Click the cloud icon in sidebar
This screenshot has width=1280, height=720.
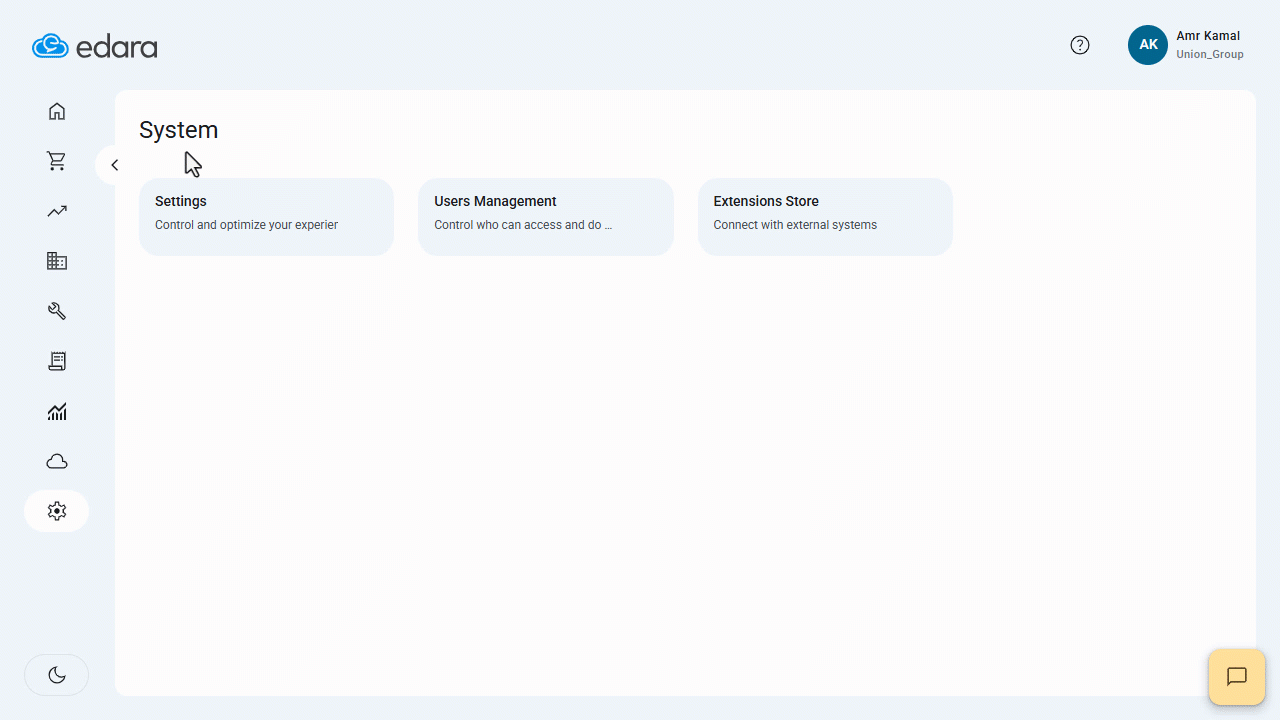coord(57,461)
